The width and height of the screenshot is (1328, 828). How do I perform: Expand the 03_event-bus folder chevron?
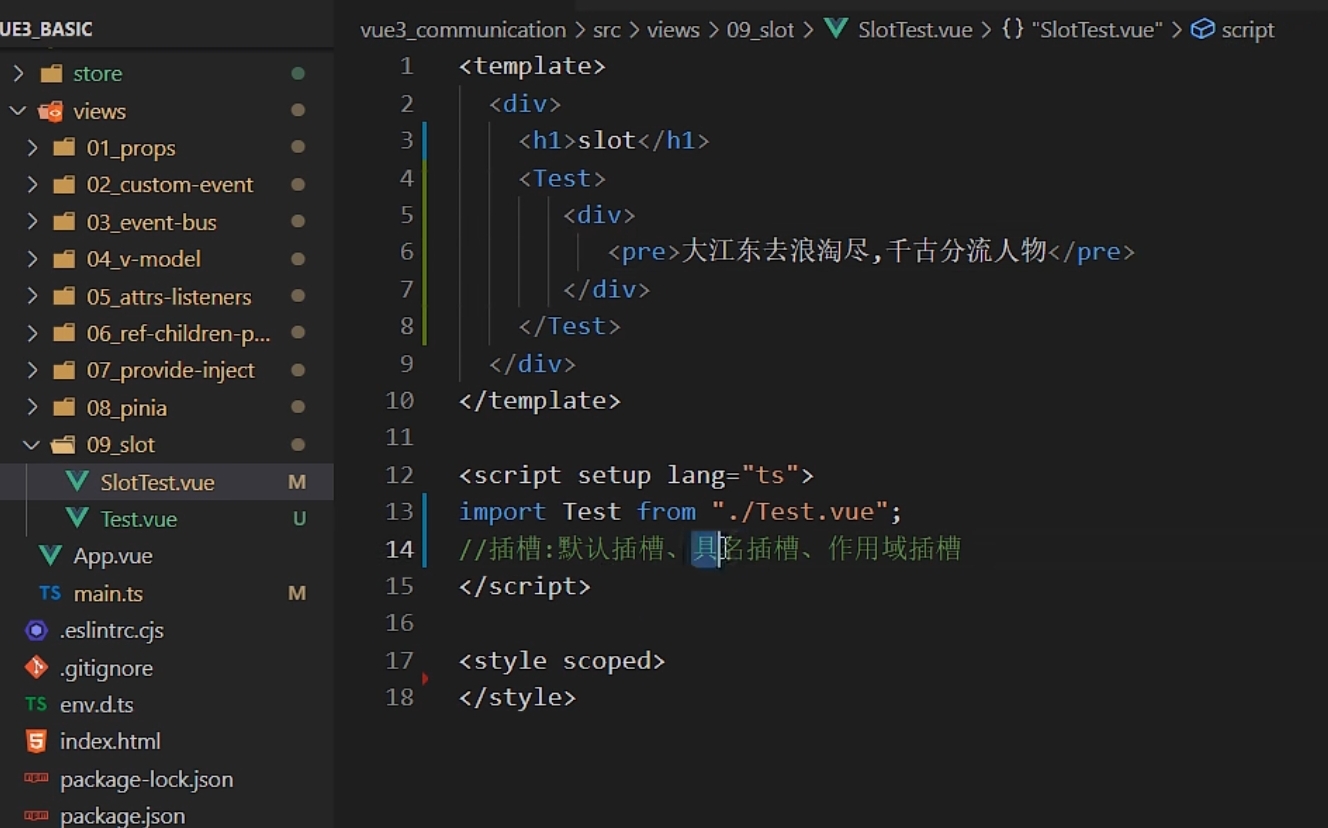tap(32, 222)
